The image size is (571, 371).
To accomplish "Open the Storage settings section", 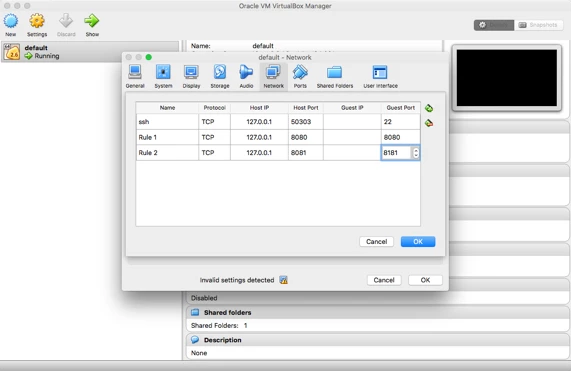I will click(x=220, y=76).
